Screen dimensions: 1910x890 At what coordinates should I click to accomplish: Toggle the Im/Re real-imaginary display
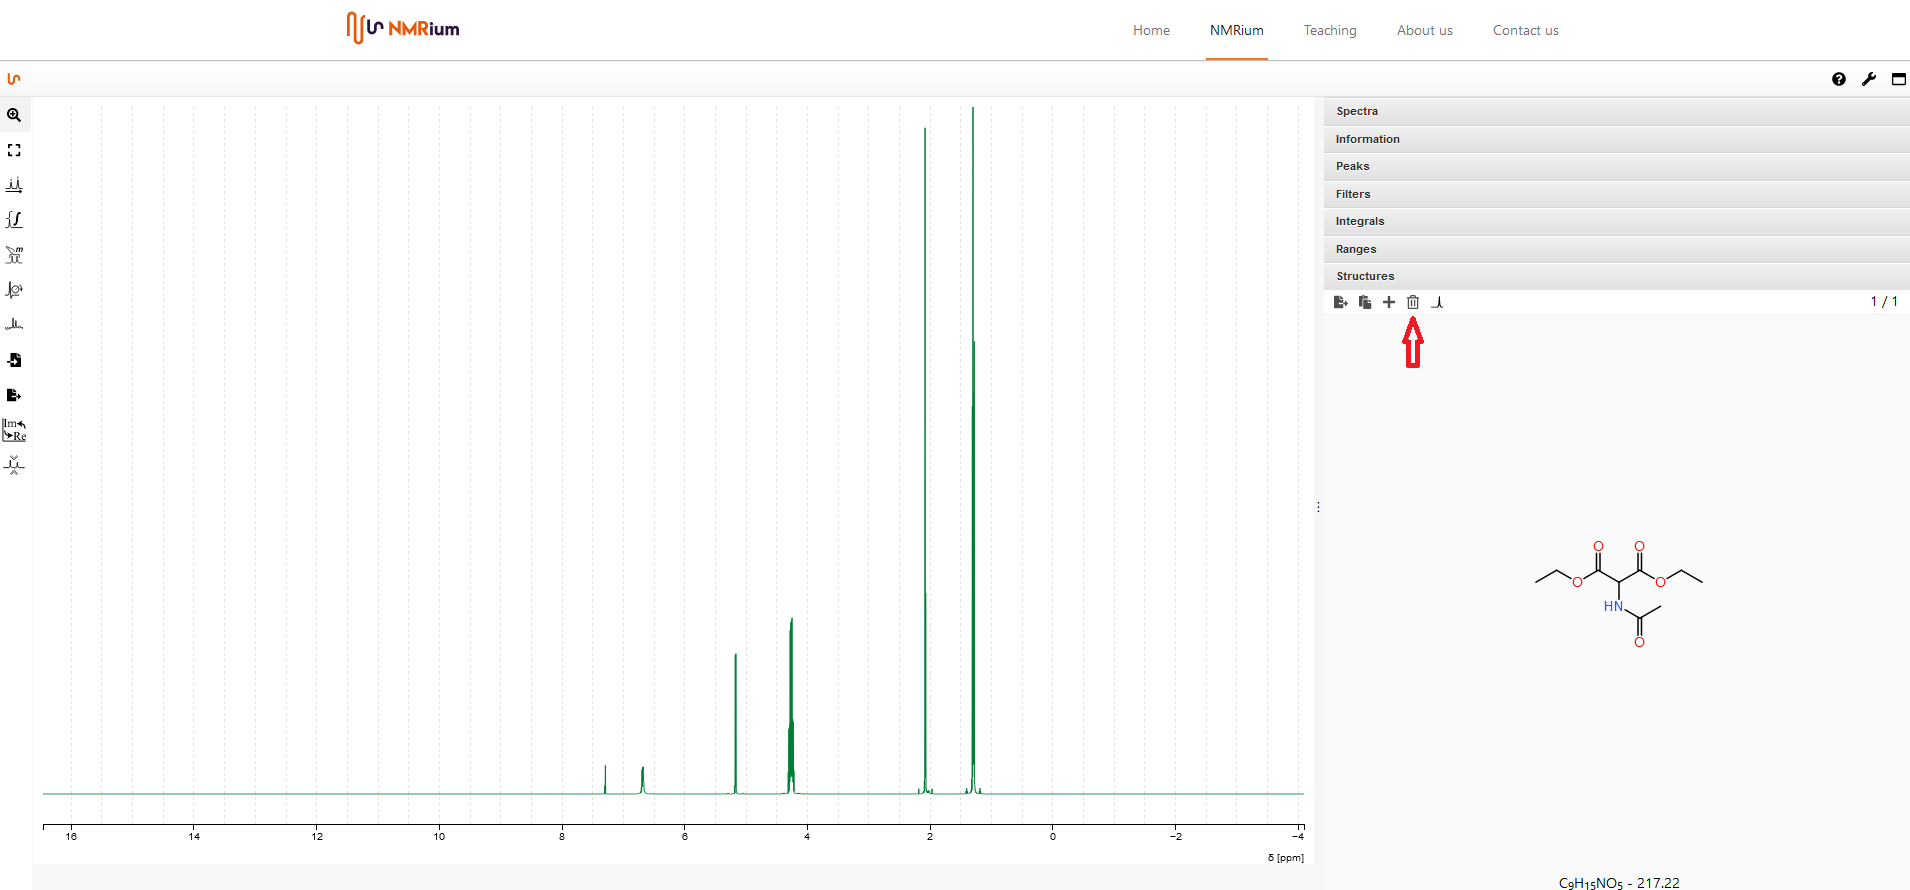click(x=14, y=430)
